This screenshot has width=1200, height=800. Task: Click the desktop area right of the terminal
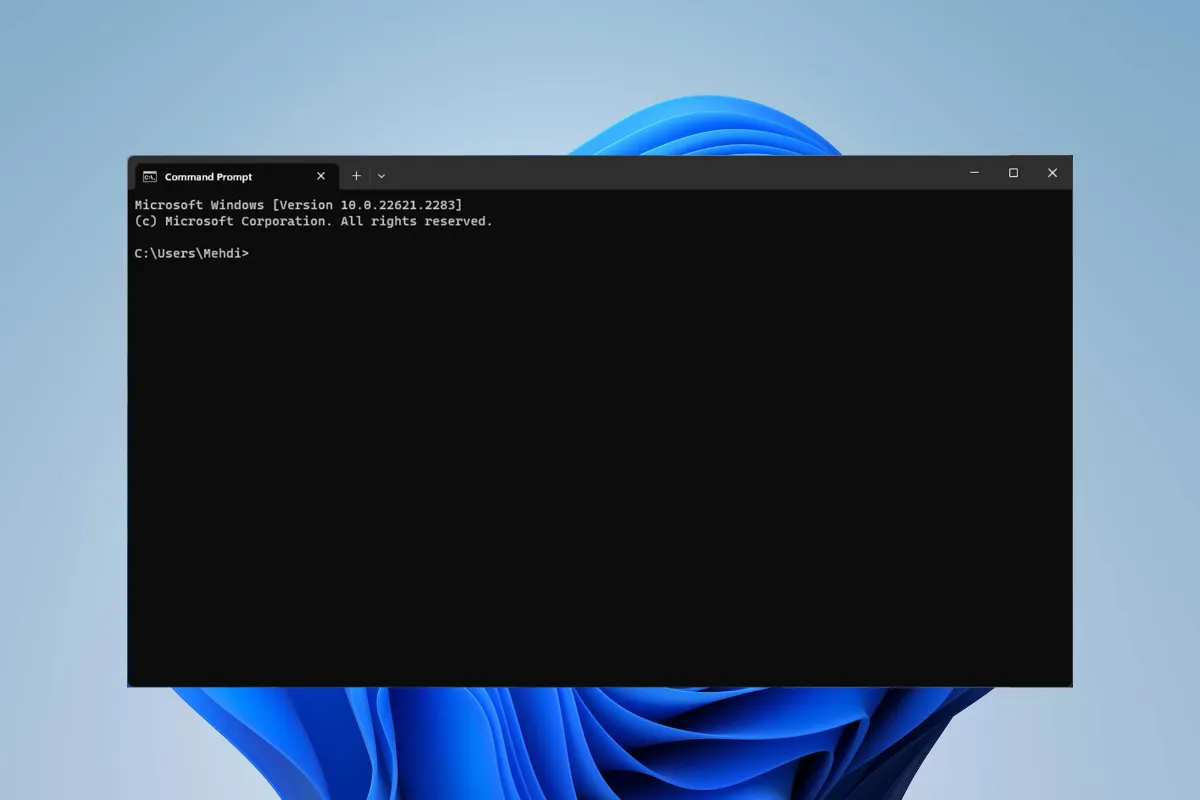(x=1136, y=420)
